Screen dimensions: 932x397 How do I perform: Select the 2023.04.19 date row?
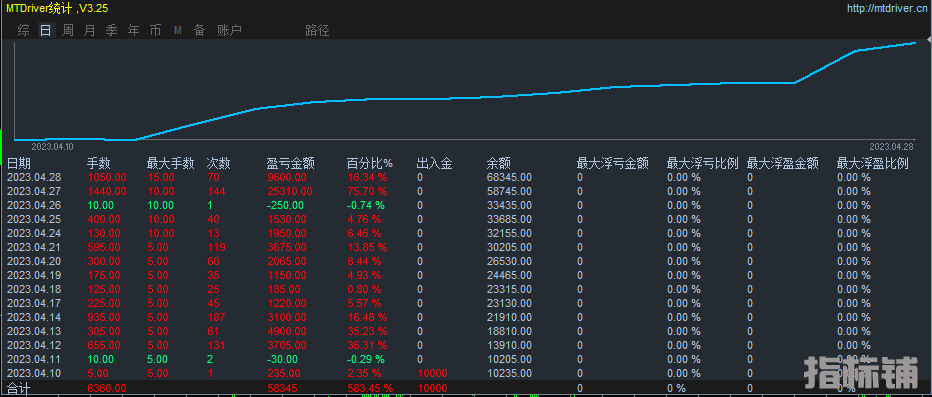tap(34, 275)
